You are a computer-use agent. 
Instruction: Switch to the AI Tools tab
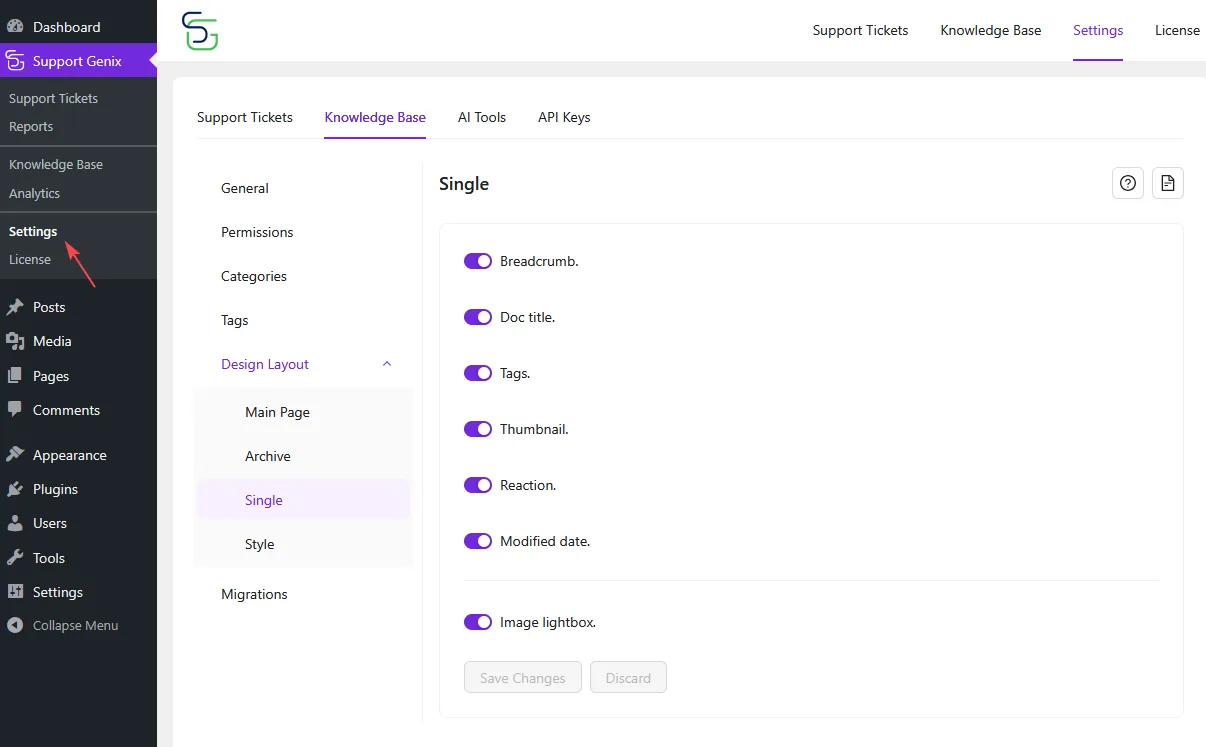[481, 117]
